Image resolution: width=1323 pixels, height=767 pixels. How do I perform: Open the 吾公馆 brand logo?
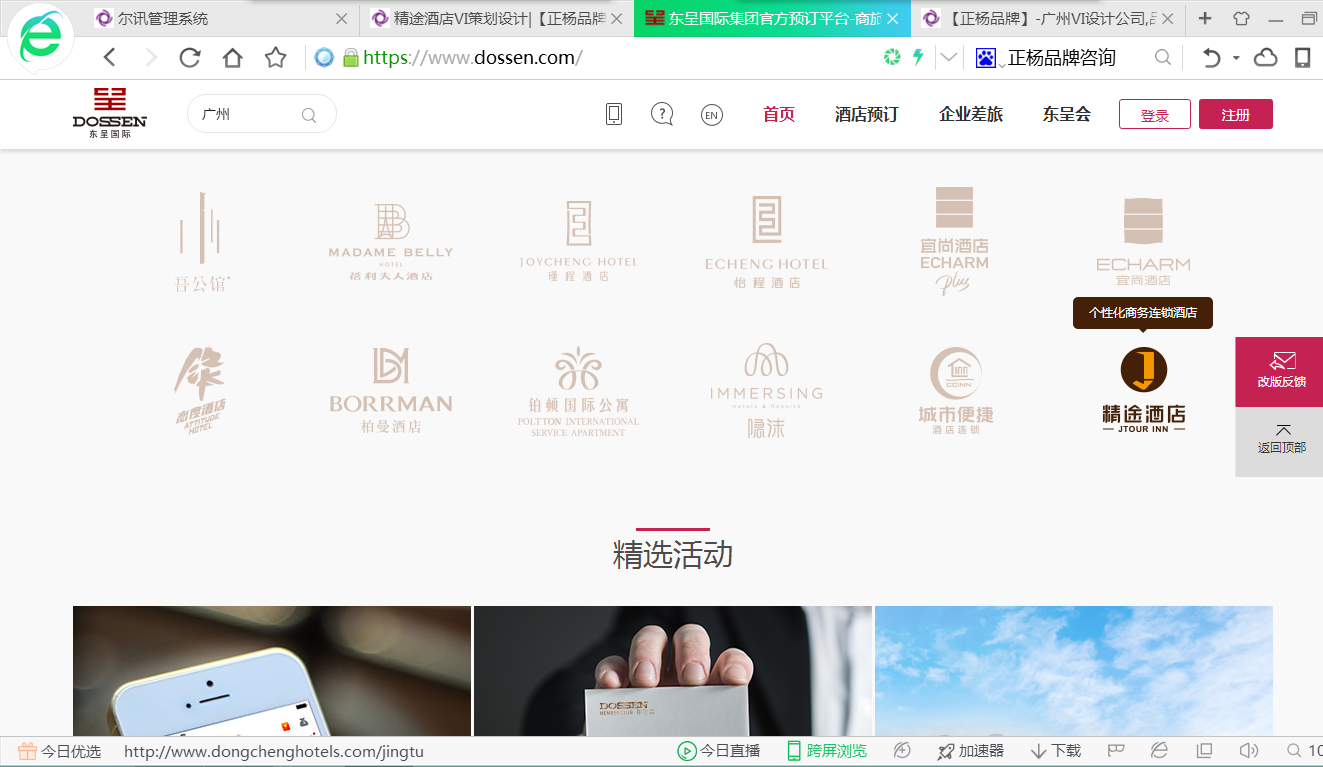point(202,242)
